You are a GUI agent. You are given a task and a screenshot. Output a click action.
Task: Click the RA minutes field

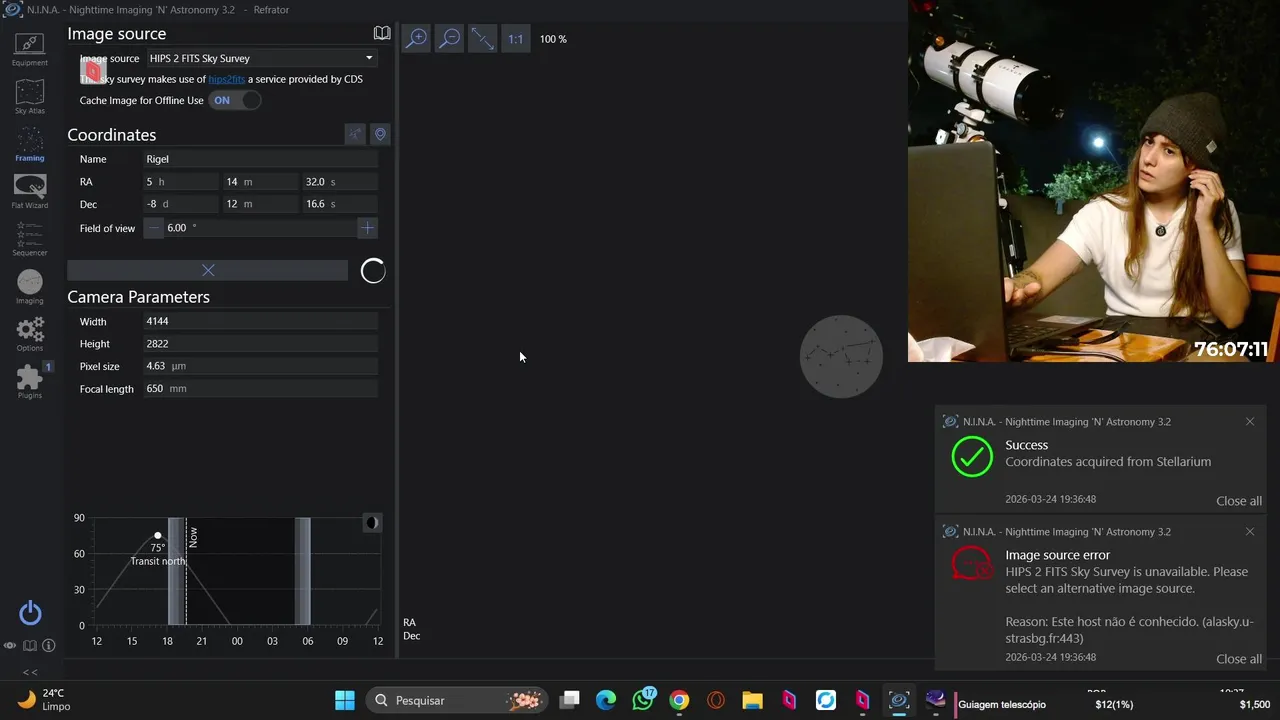(x=260, y=182)
